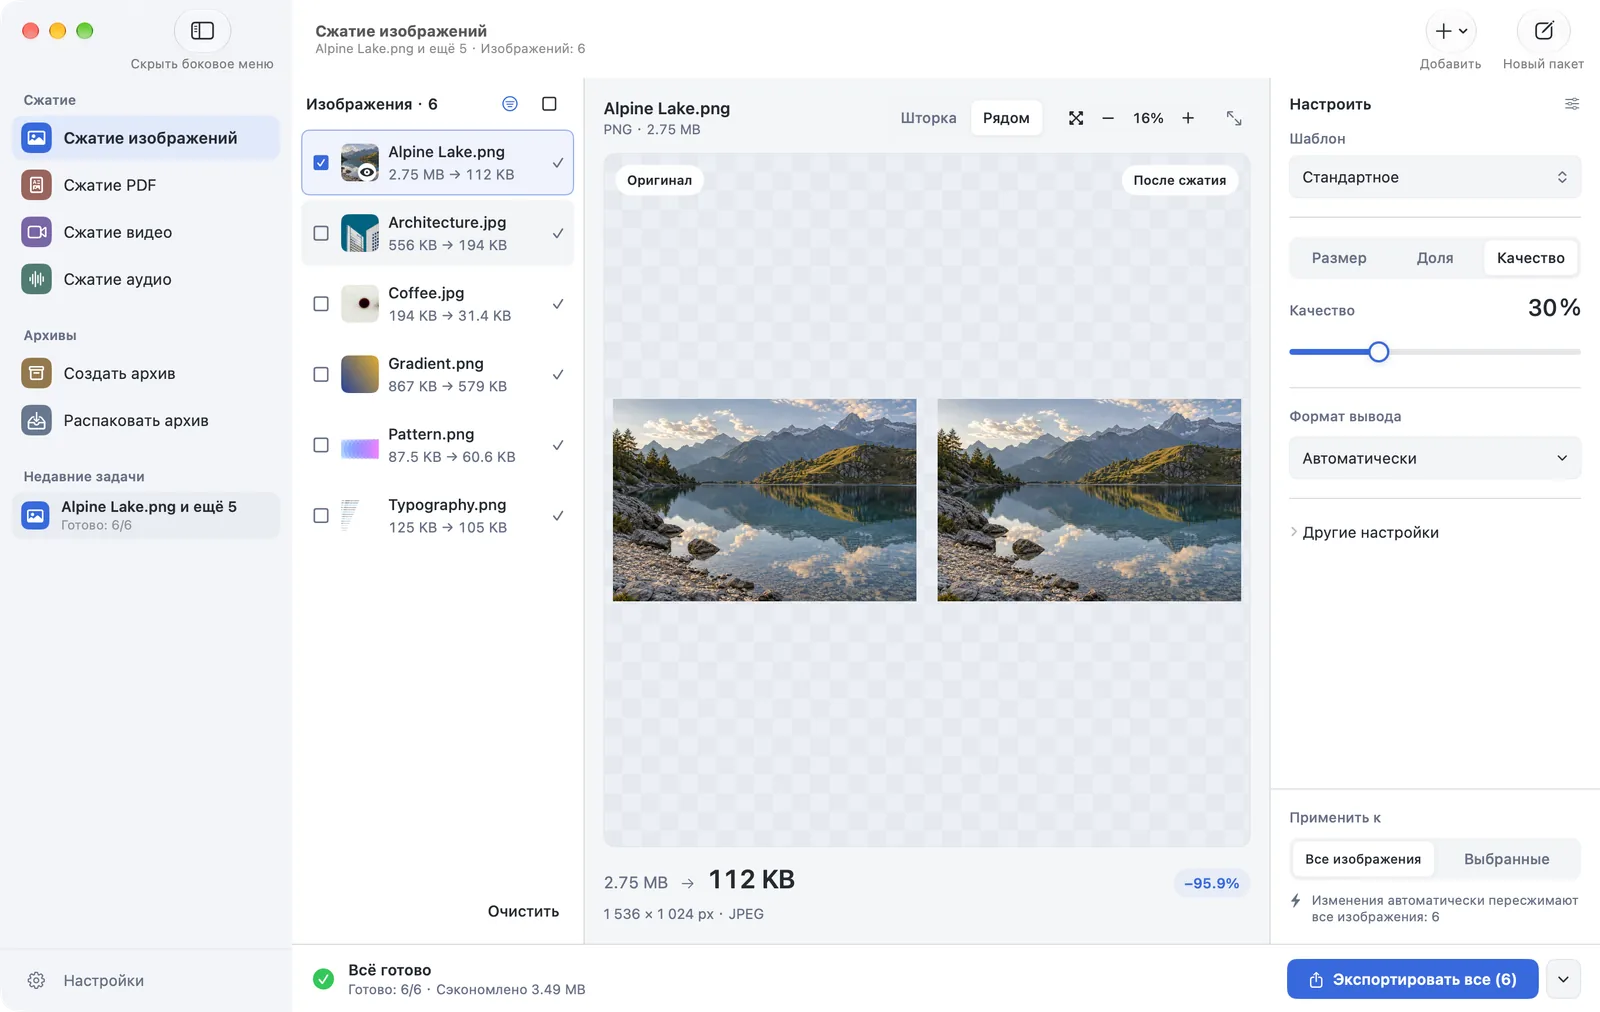Switch to the Размер tab
This screenshot has width=1600, height=1012.
click(1339, 258)
